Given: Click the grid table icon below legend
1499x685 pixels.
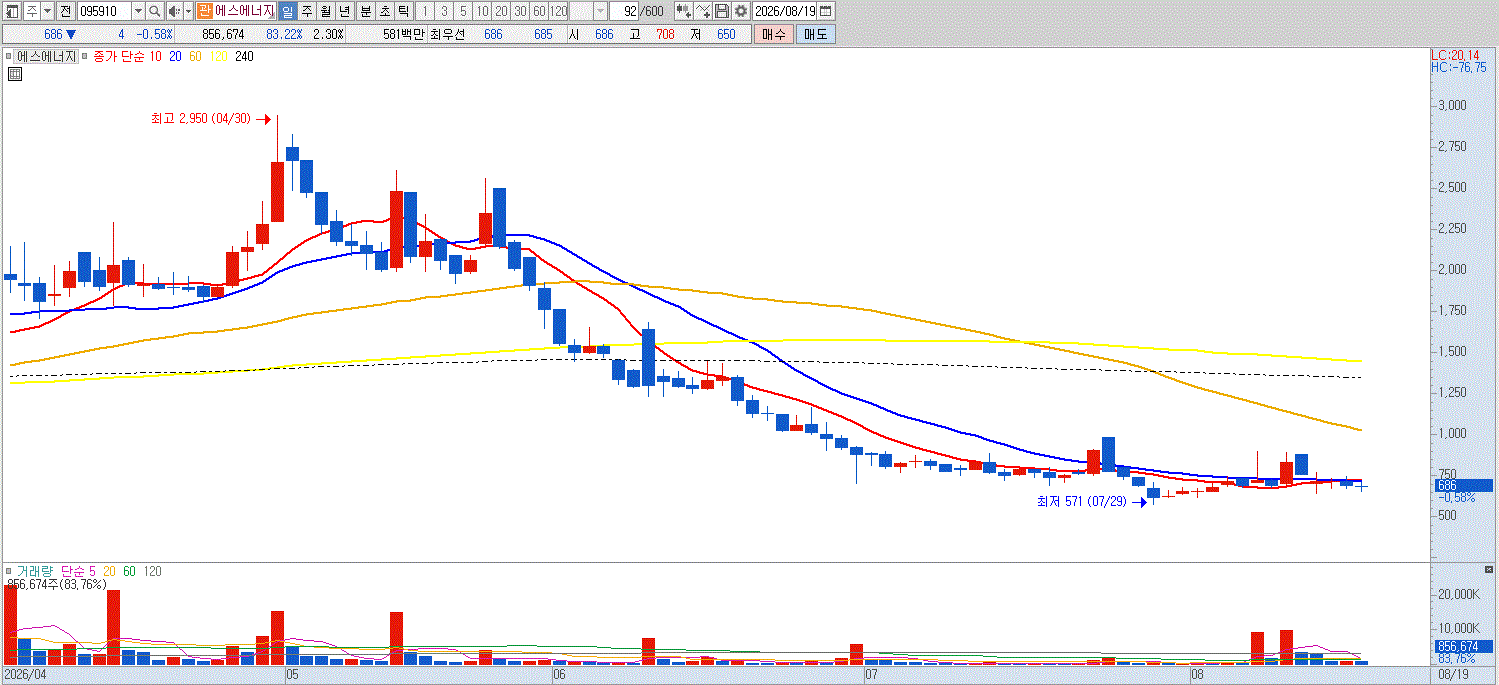Looking at the screenshot, I should [x=15, y=75].
